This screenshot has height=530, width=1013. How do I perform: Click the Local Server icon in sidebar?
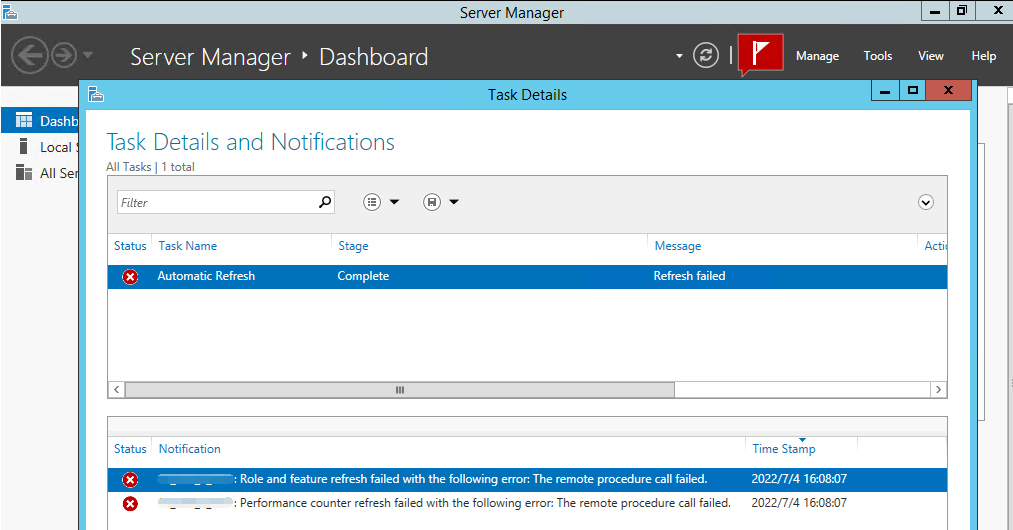[x=24, y=146]
